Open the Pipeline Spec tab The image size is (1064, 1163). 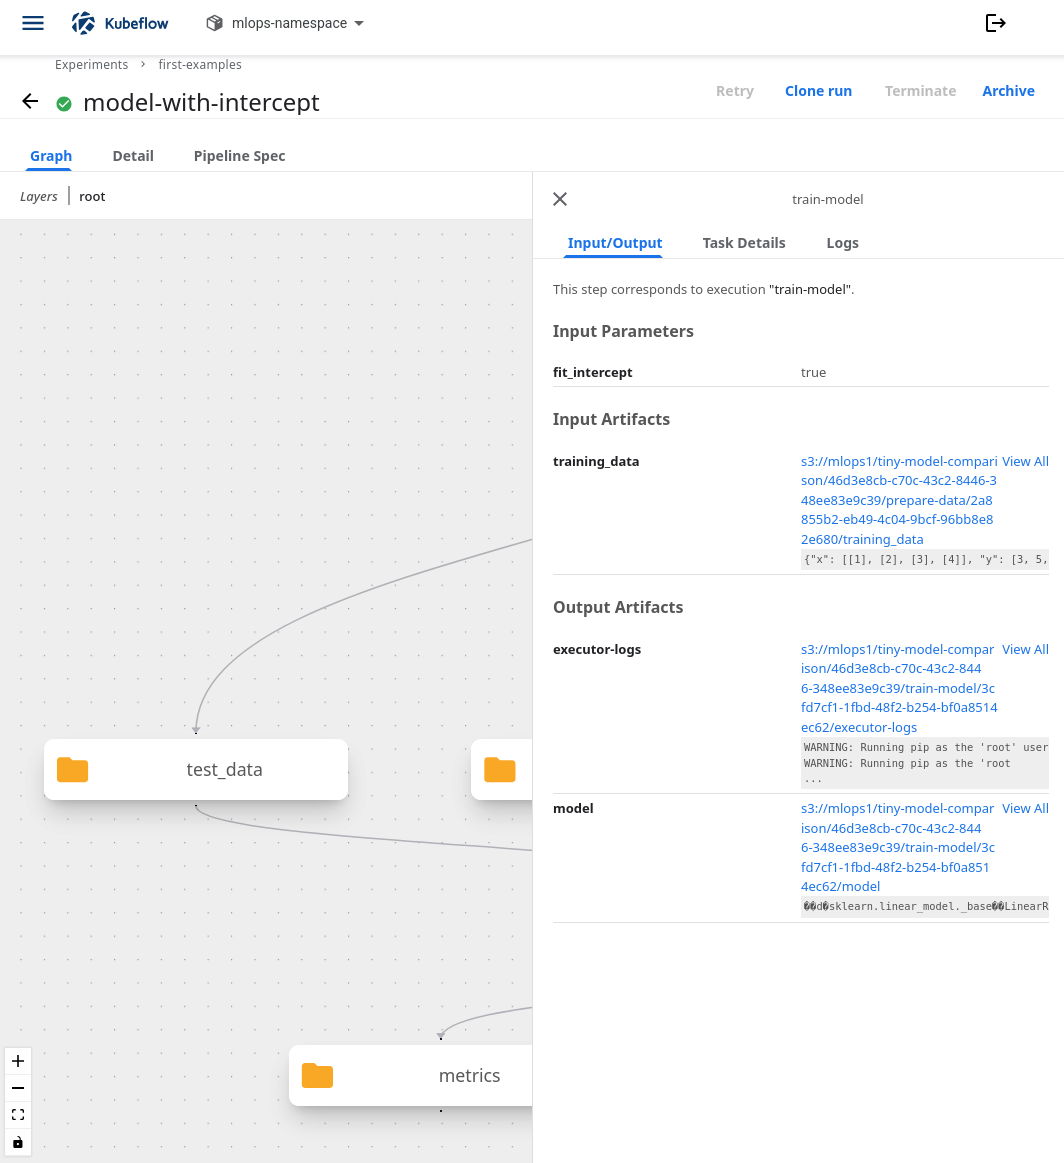pyautogui.click(x=239, y=156)
